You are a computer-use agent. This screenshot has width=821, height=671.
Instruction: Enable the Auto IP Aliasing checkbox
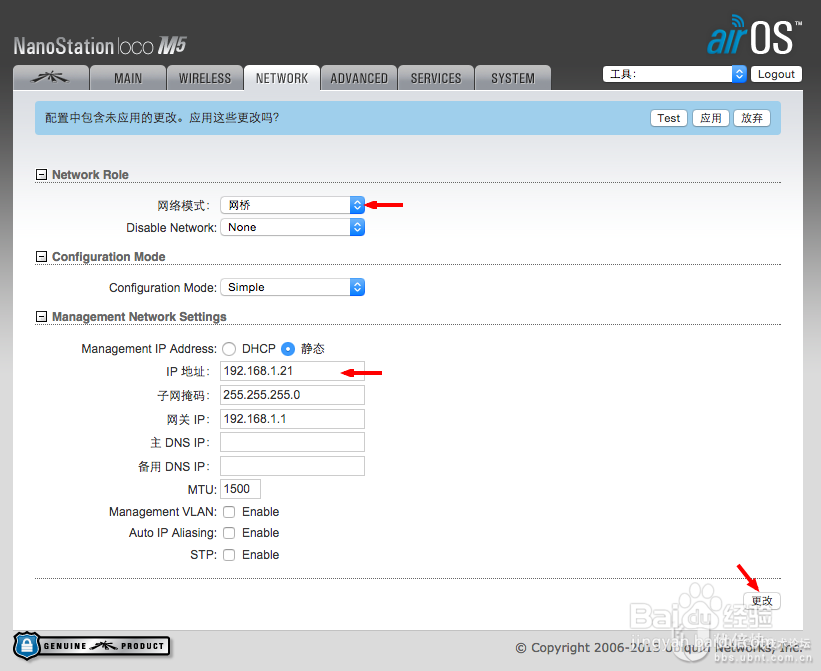[229, 533]
